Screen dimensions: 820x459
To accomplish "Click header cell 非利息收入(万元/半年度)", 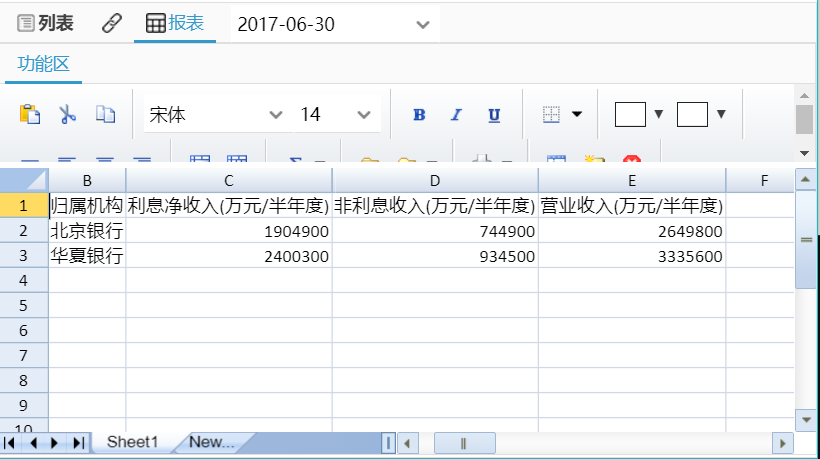I will pos(435,205).
